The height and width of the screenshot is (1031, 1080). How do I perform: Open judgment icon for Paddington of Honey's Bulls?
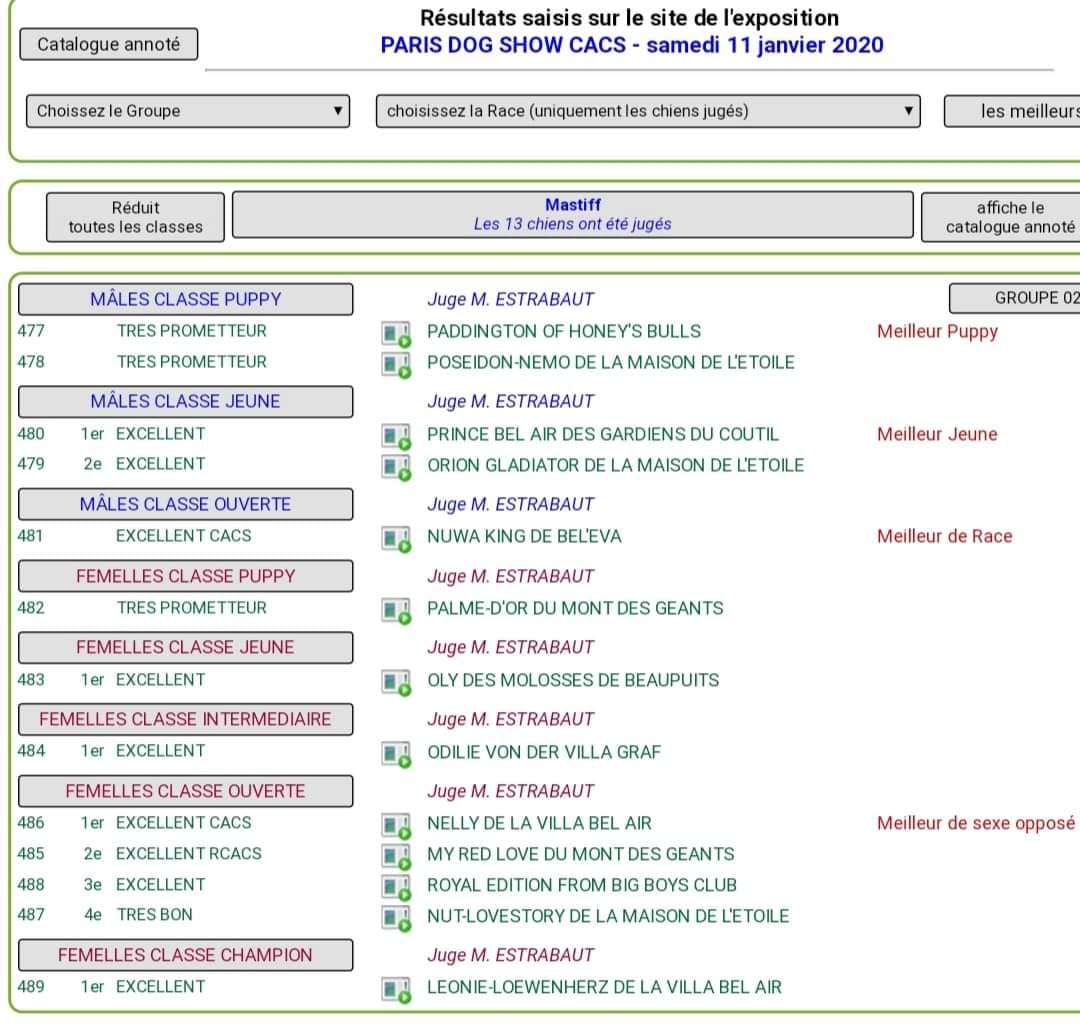(x=396, y=333)
